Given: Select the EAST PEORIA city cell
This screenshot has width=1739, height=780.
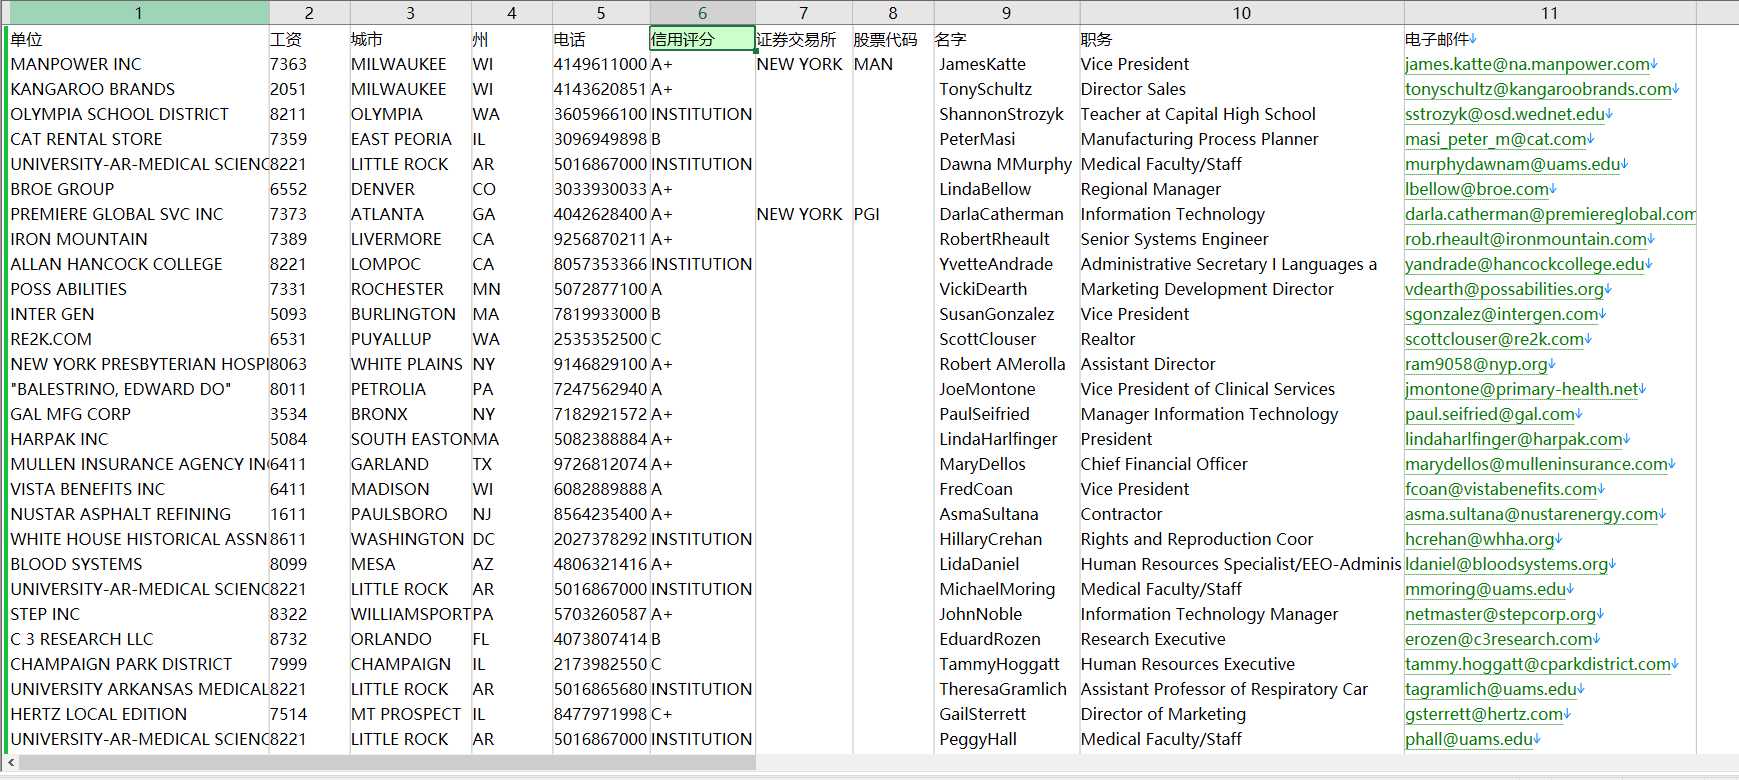Looking at the screenshot, I should 410,139.
